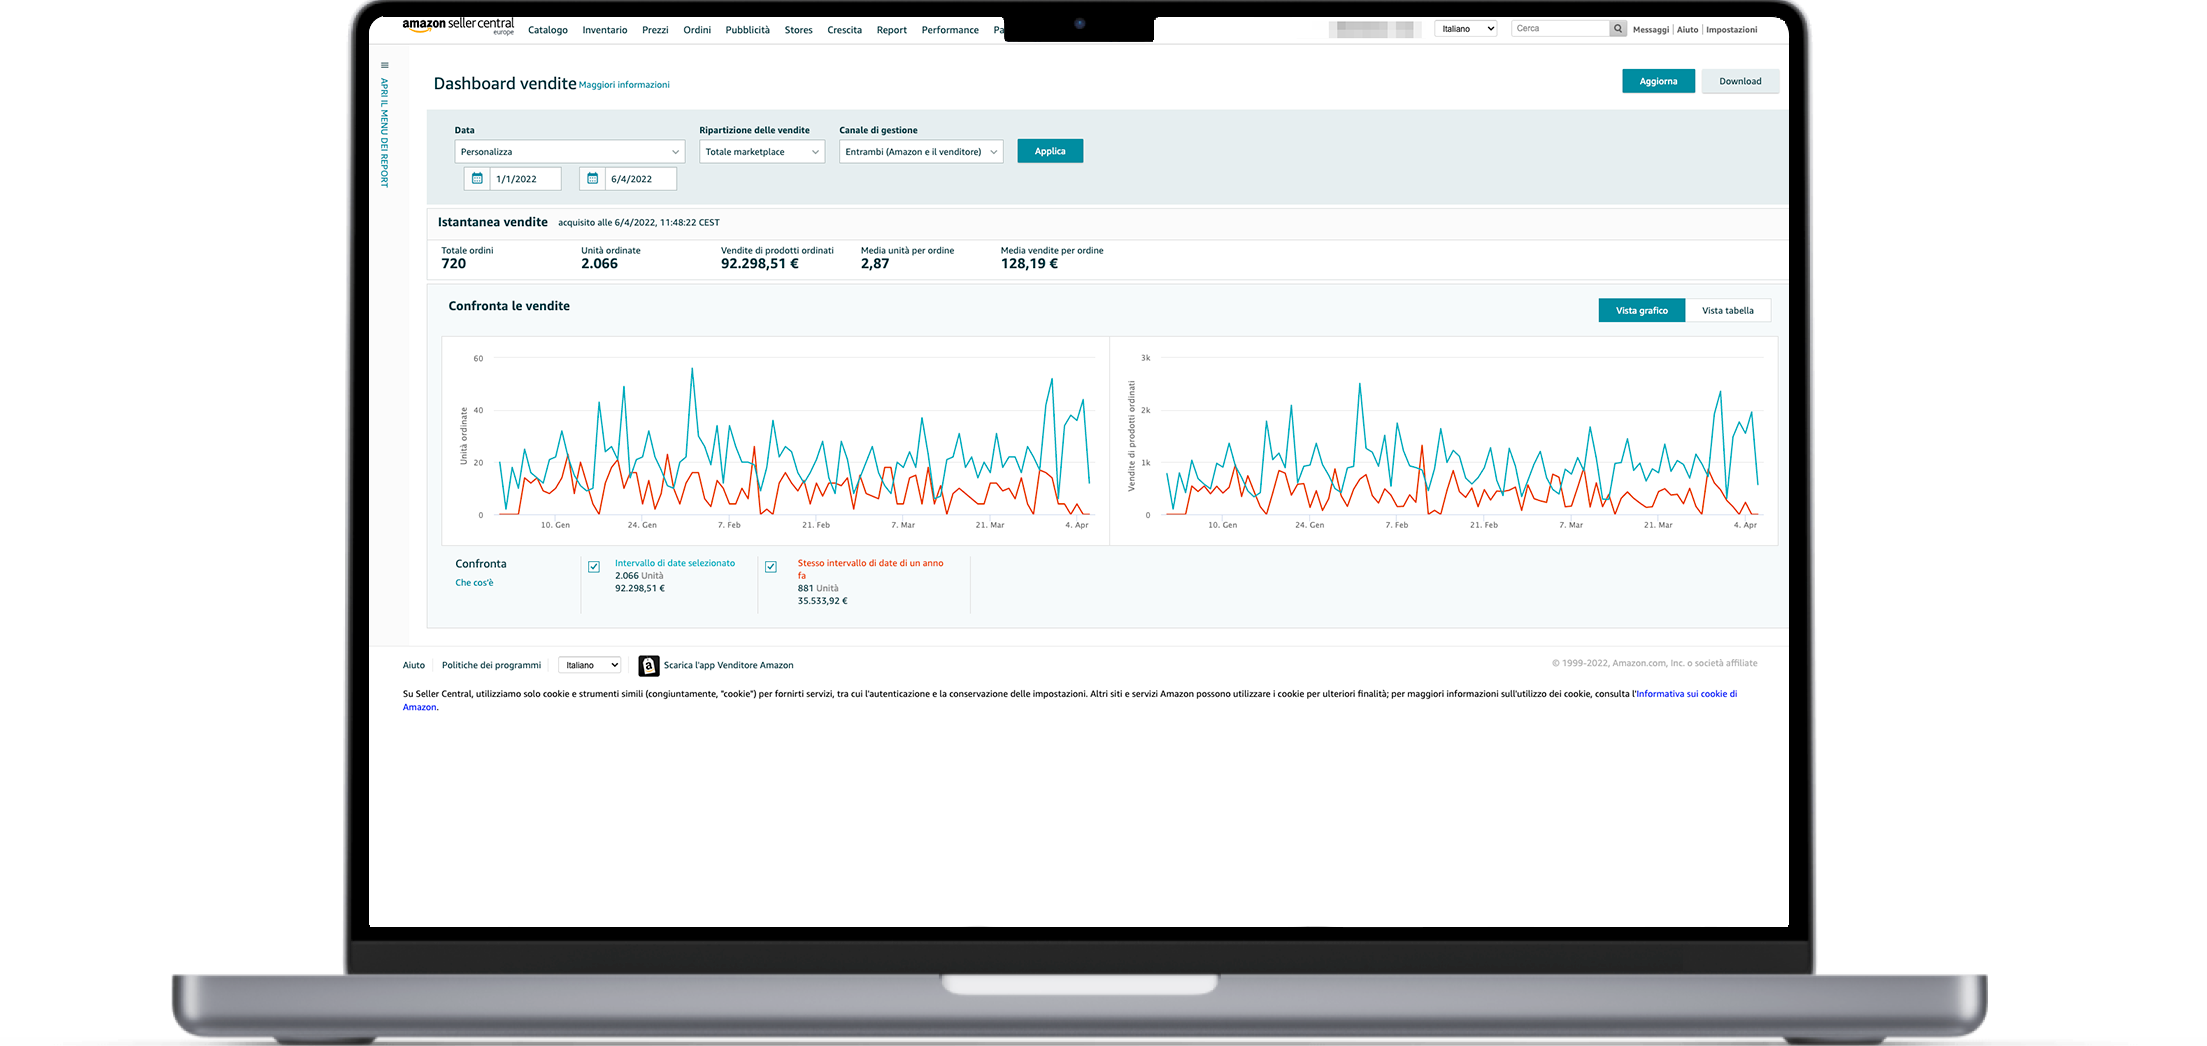This screenshot has height=1046, width=2207.
Task: Open the top language selector Italiano
Action: click(1466, 29)
